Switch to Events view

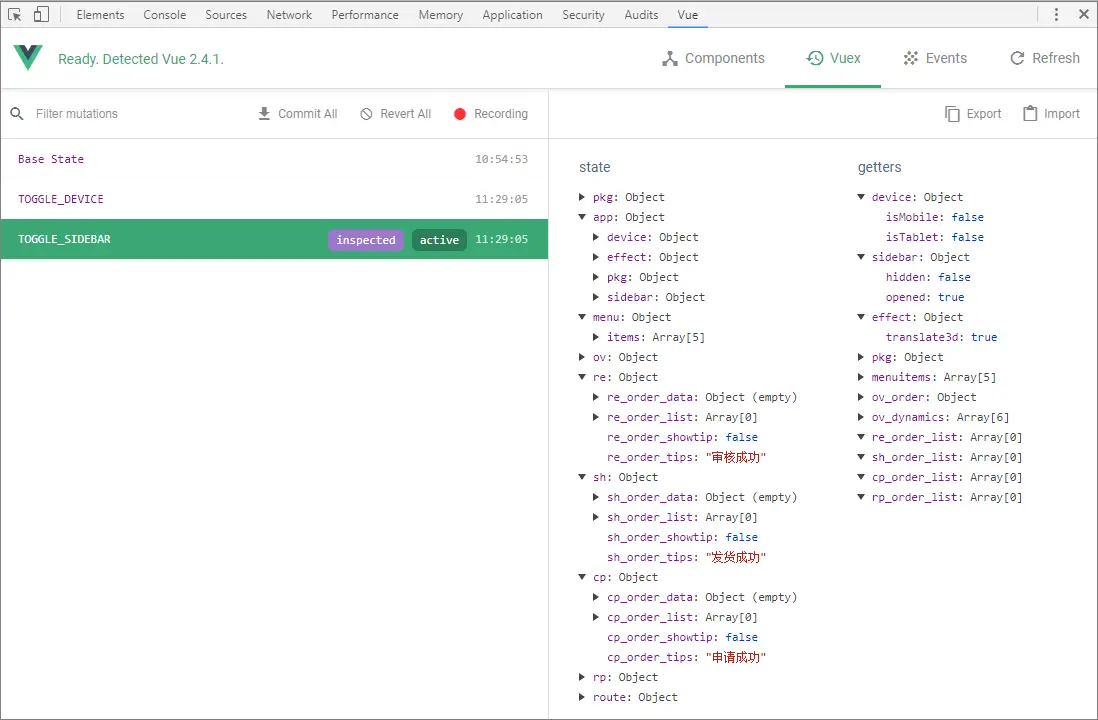(x=935, y=58)
